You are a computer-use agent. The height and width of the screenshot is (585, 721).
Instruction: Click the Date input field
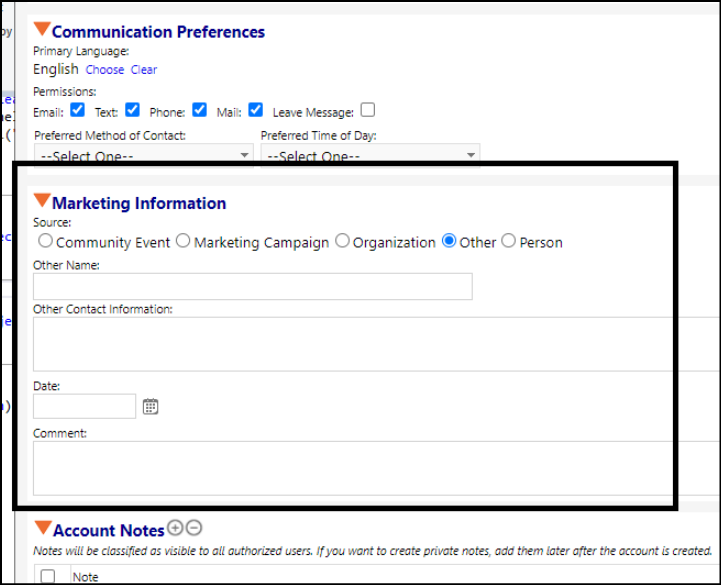[x=84, y=406]
